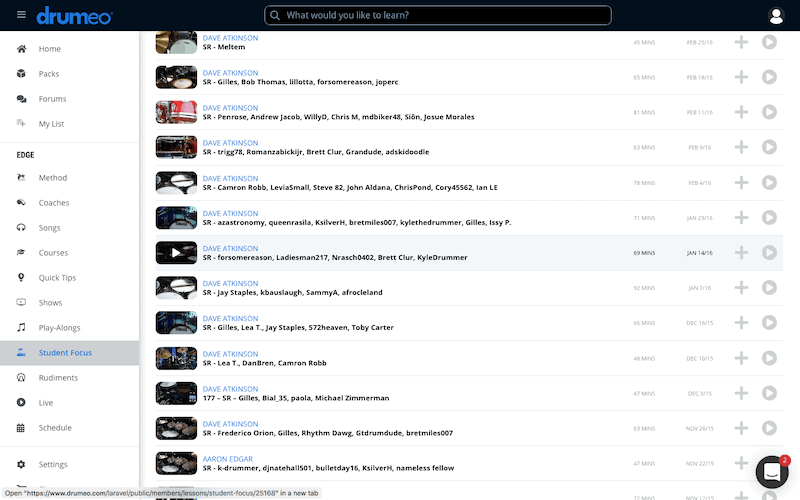The height and width of the screenshot is (500, 800).
Task: Focus the 'What would you like to learn?' search field
Action: click(x=438, y=15)
